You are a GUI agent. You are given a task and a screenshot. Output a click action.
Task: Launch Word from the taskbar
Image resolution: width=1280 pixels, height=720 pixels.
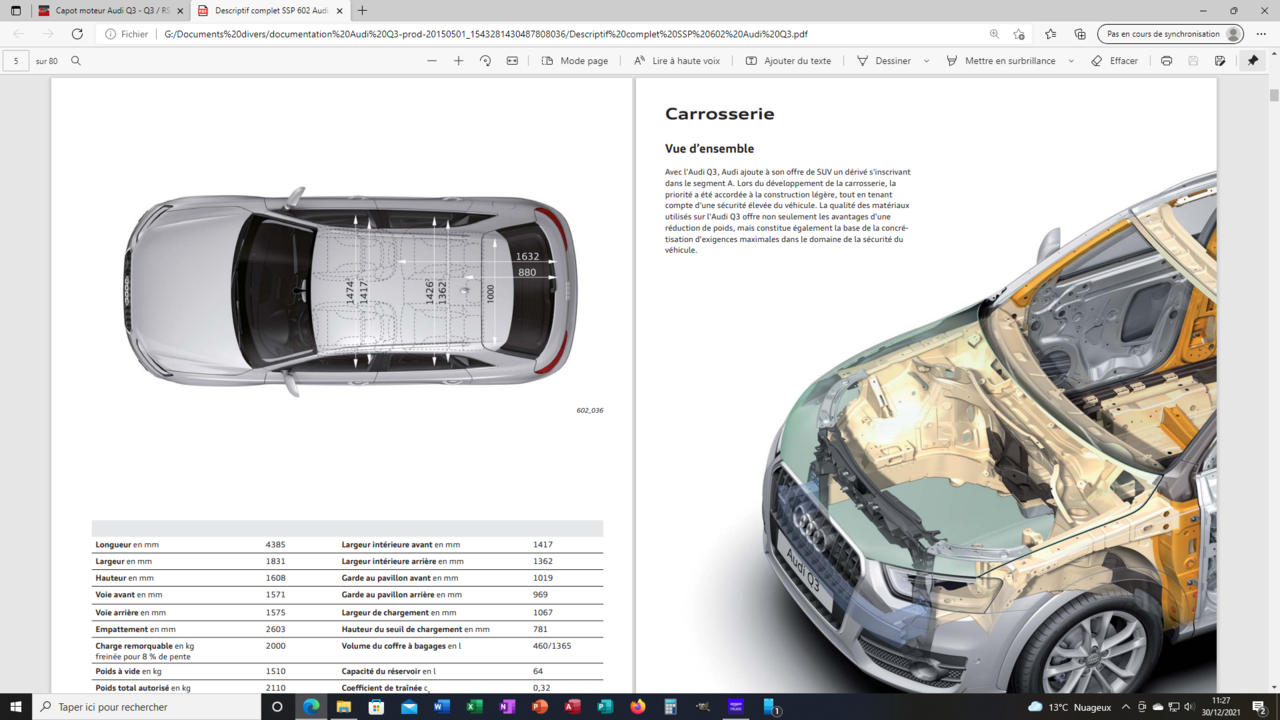pyautogui.click(x=442, y=707)
